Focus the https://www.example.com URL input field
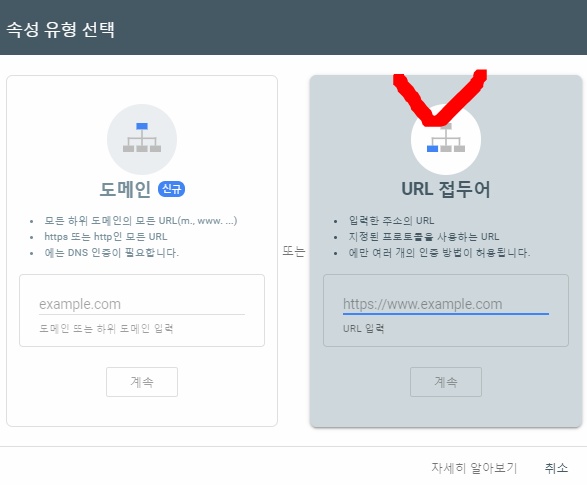This screenshot has height=485, width=587. tap(445, 304)
